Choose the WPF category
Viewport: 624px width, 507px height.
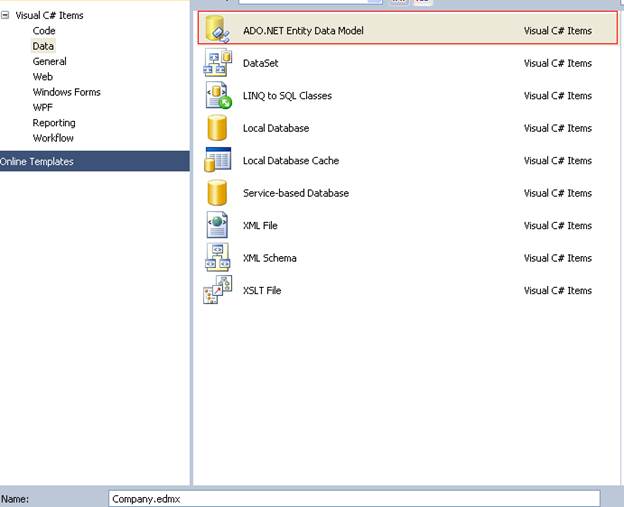click(x=43, y=107)
